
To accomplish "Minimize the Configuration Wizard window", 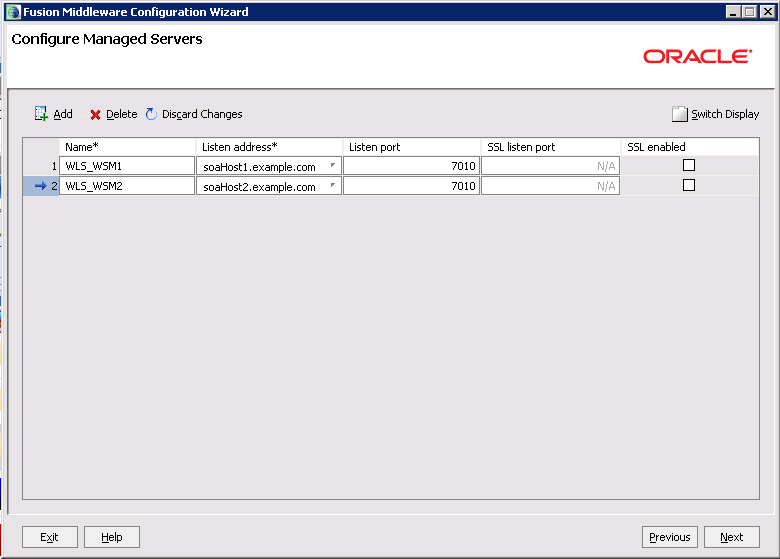I will tap(733, 12).
